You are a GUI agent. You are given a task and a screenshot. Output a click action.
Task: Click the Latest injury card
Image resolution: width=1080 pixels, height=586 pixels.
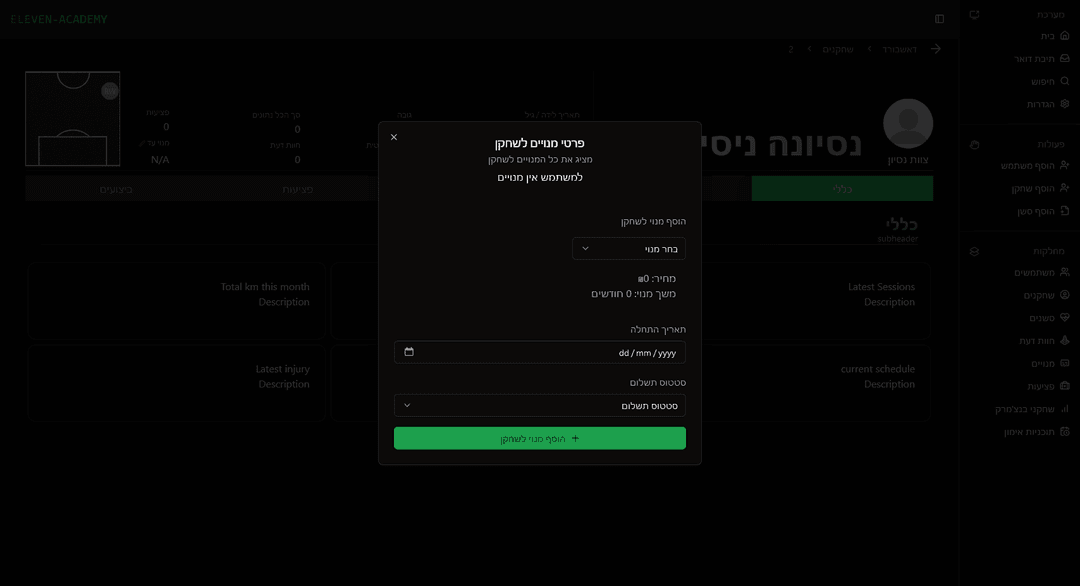[176, 383]
